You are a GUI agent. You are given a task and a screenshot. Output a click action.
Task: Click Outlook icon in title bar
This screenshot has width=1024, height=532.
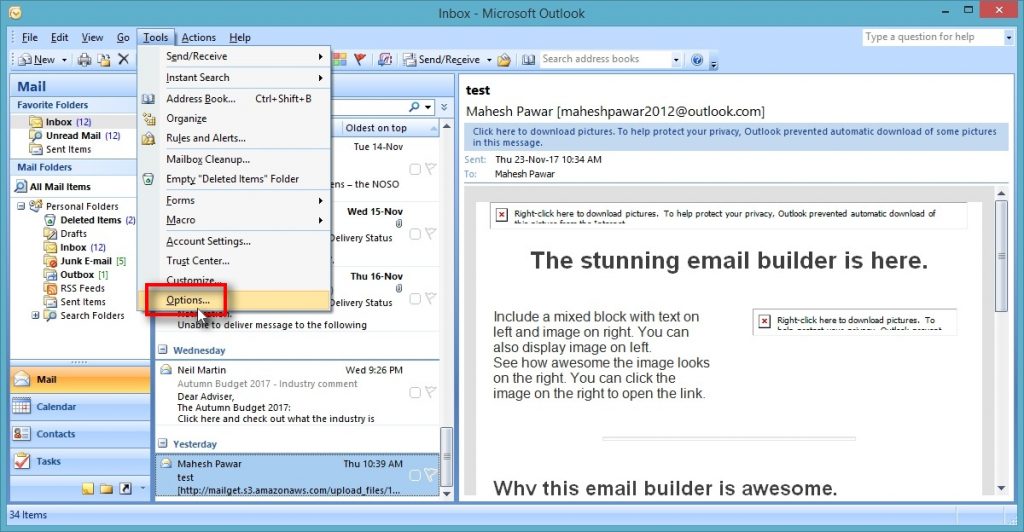click(x=15, y=12)
